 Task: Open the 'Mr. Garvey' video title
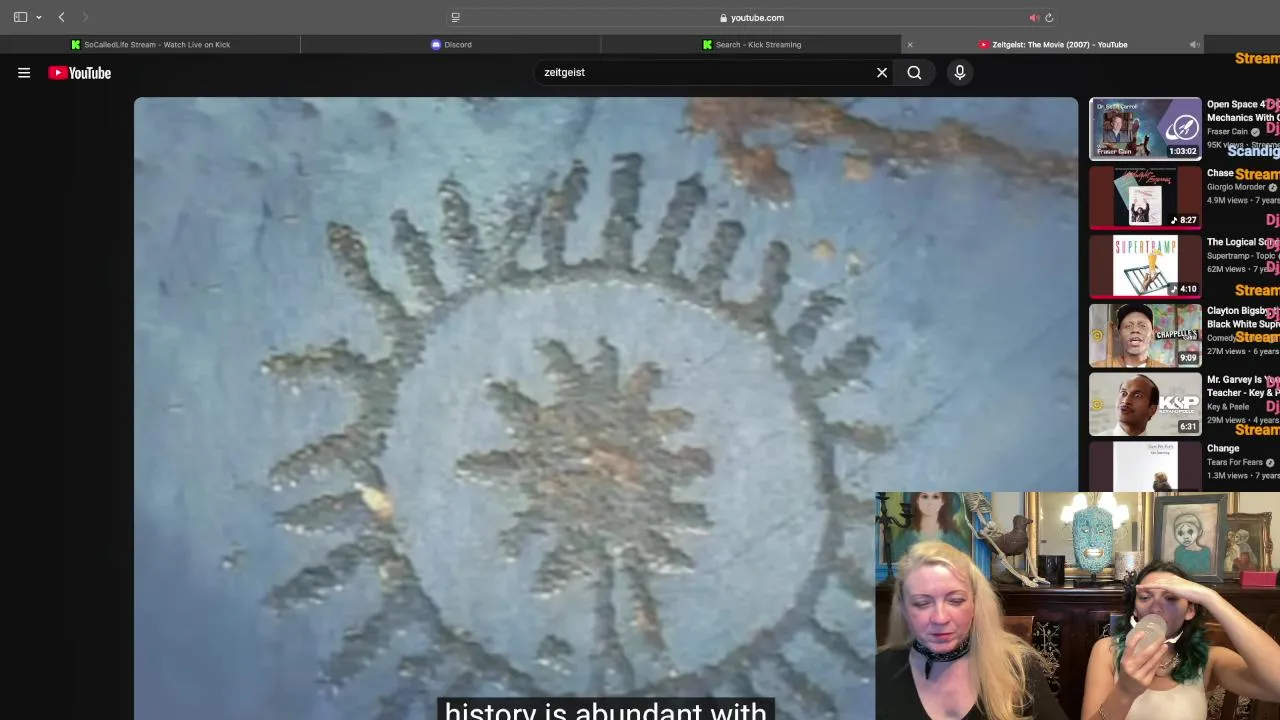tap(1242, 386)
